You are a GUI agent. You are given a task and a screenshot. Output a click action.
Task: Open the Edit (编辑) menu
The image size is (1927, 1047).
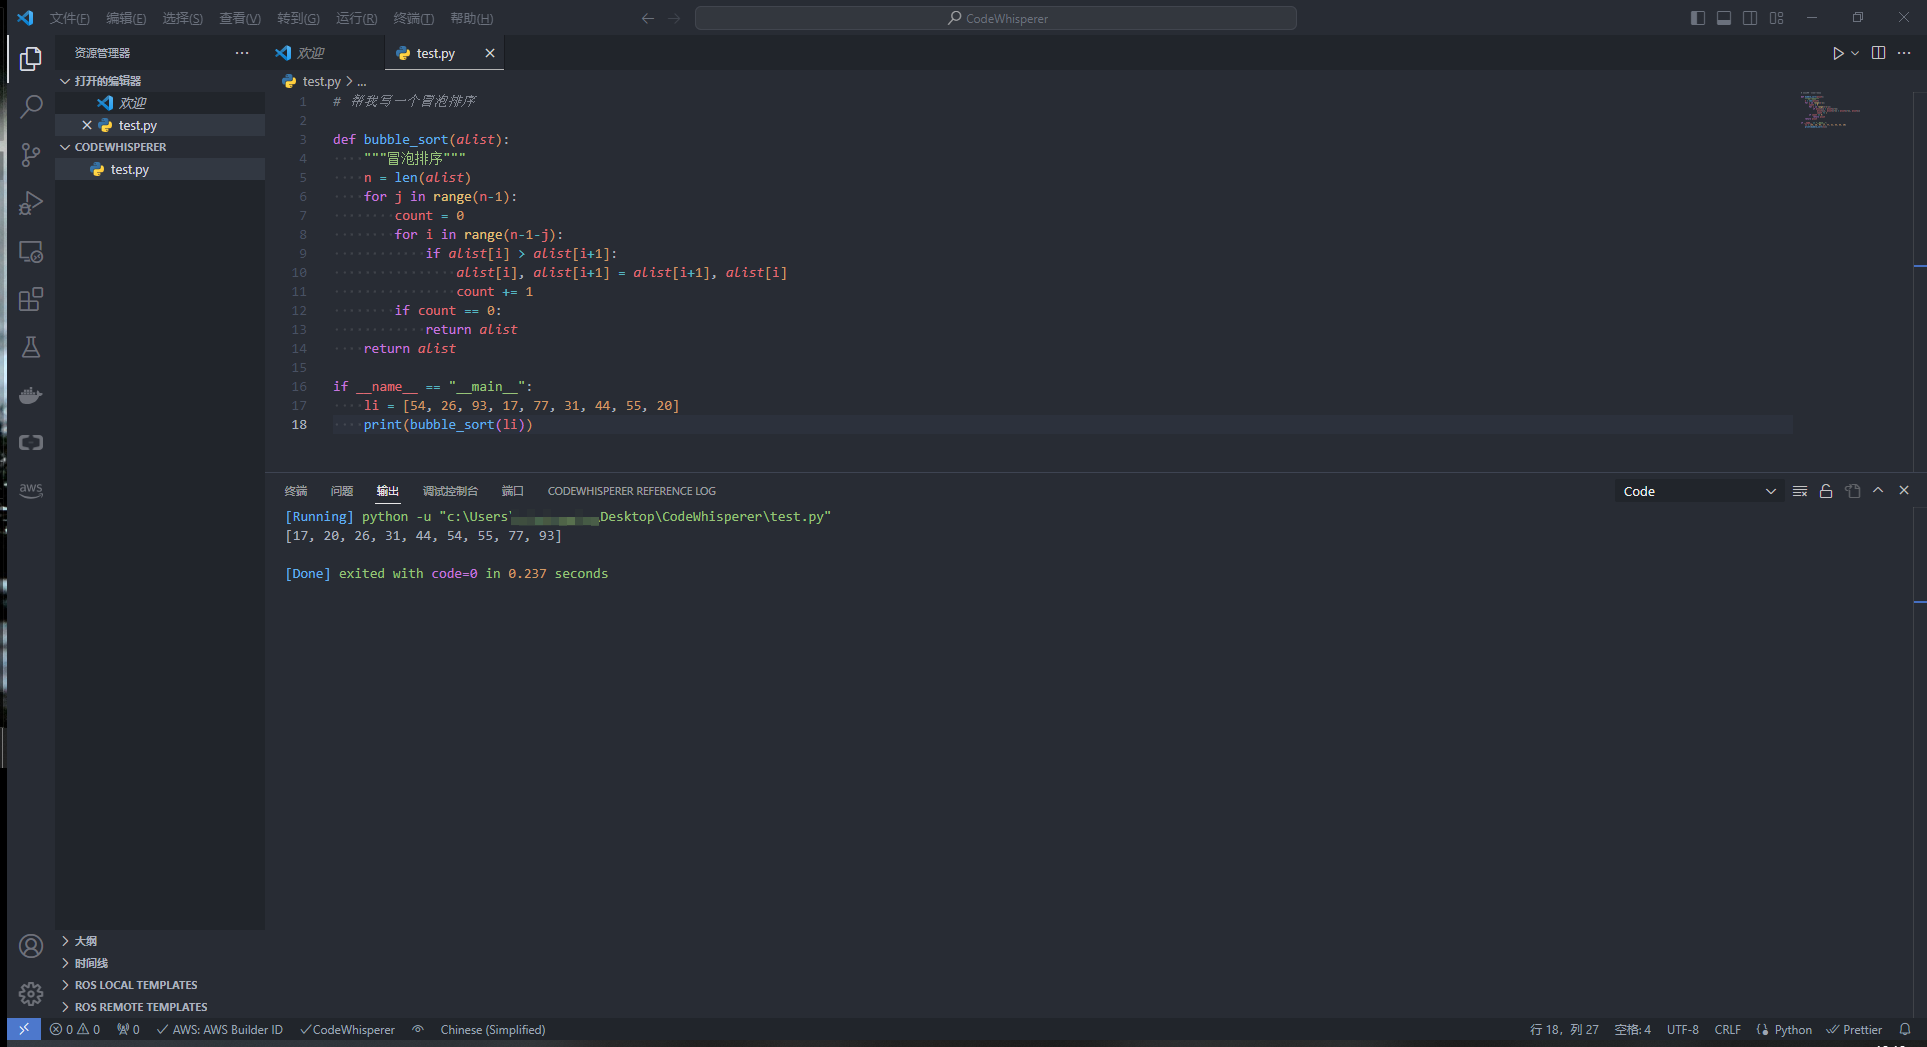[126, 18]
